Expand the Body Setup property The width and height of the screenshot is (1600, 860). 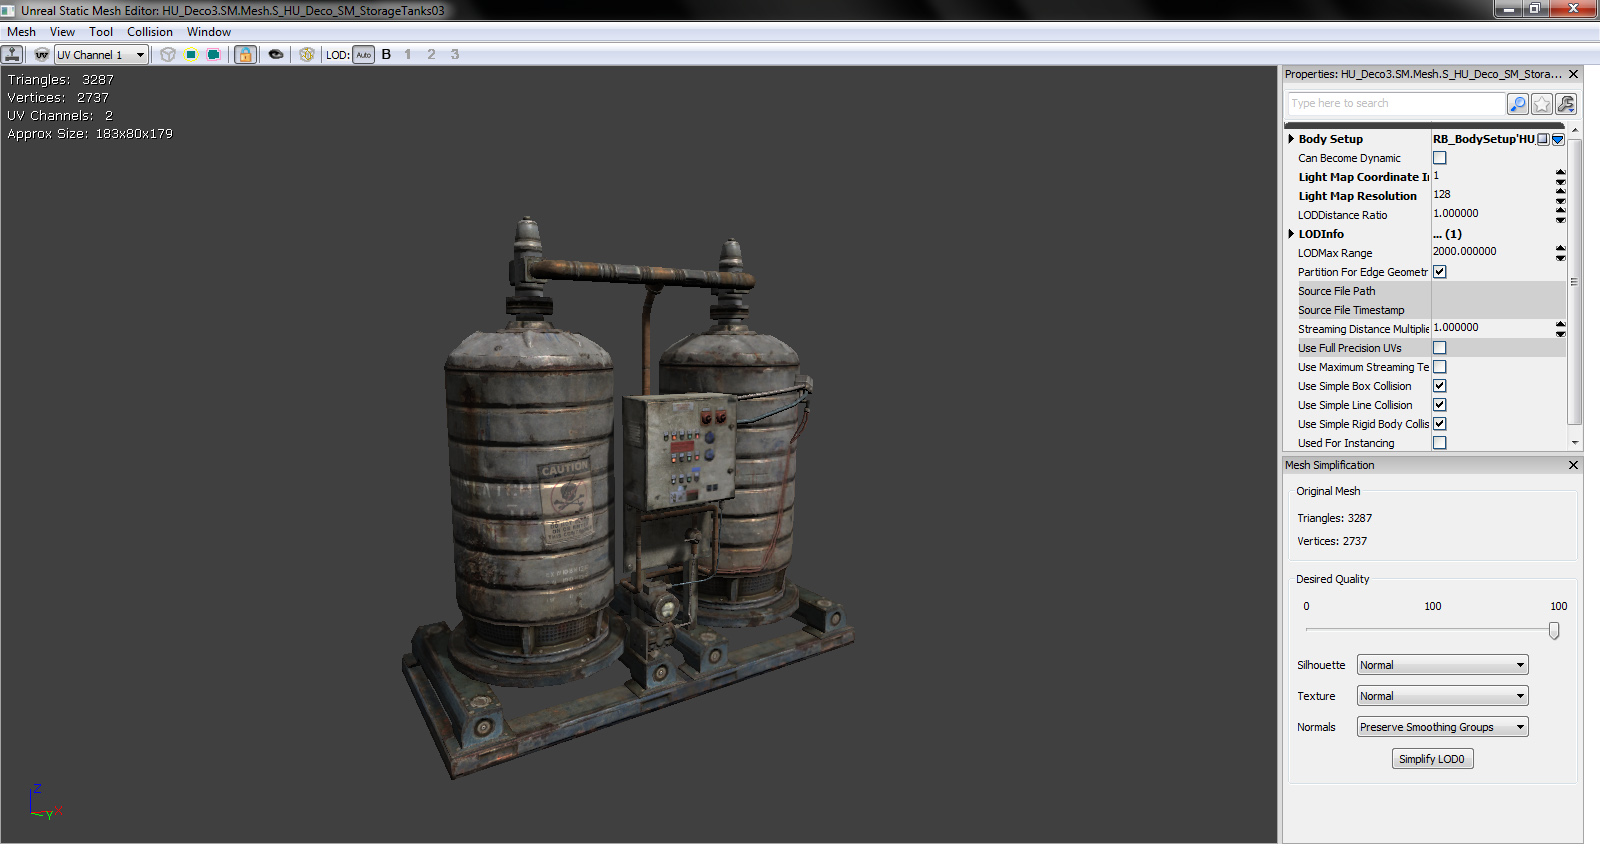point(1291,139)
